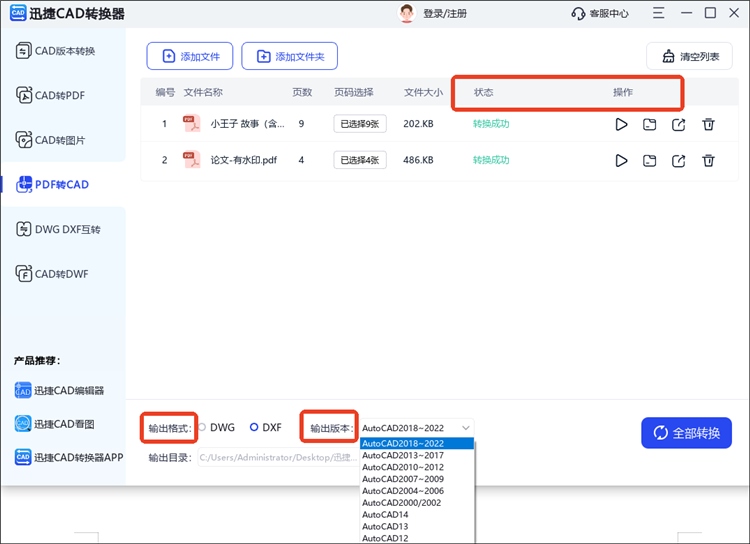Click the 页码选择 column header
This screenshot has width=750, height=544.
pyautogui.click(x=353, y=92)
